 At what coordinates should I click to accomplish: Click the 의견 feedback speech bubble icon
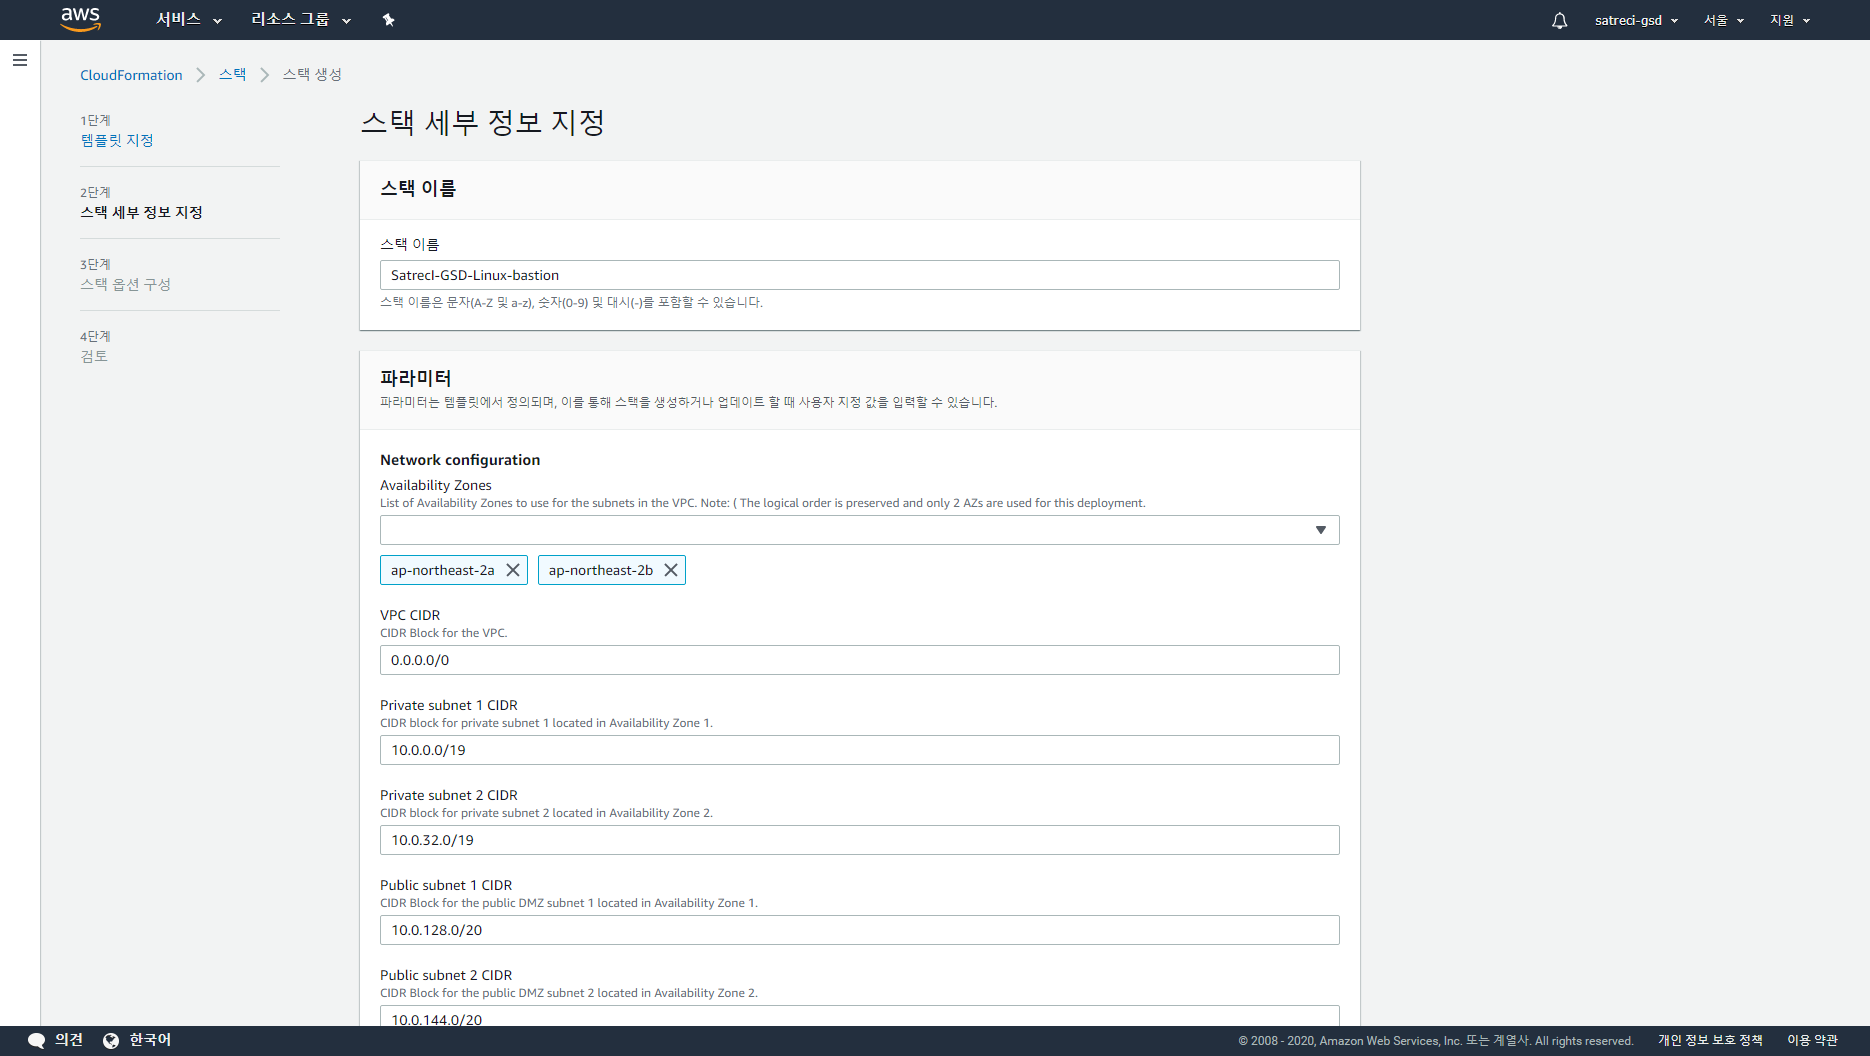tap(37, 1040)
